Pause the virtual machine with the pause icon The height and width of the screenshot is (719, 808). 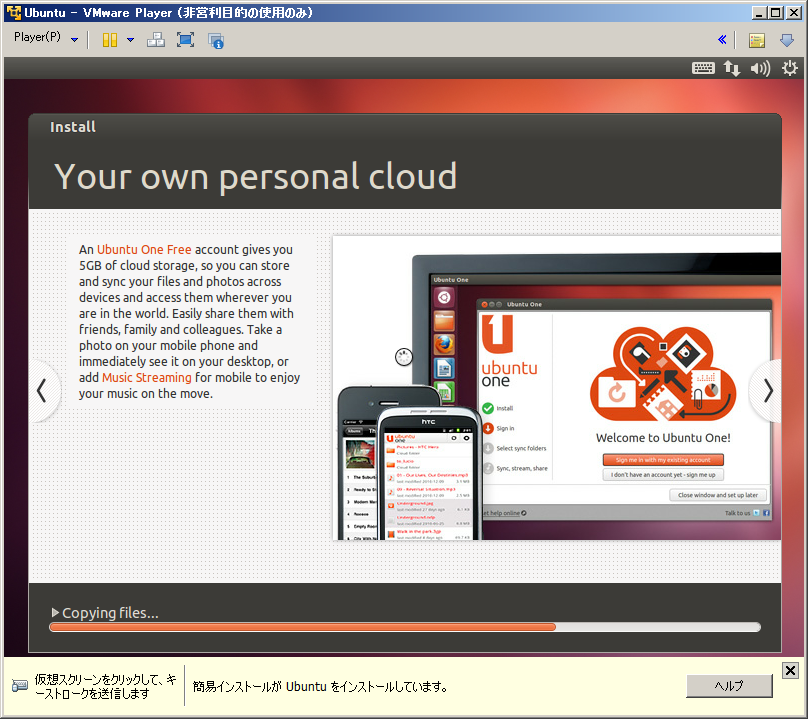pyautogui.click(x=110, y=40)
